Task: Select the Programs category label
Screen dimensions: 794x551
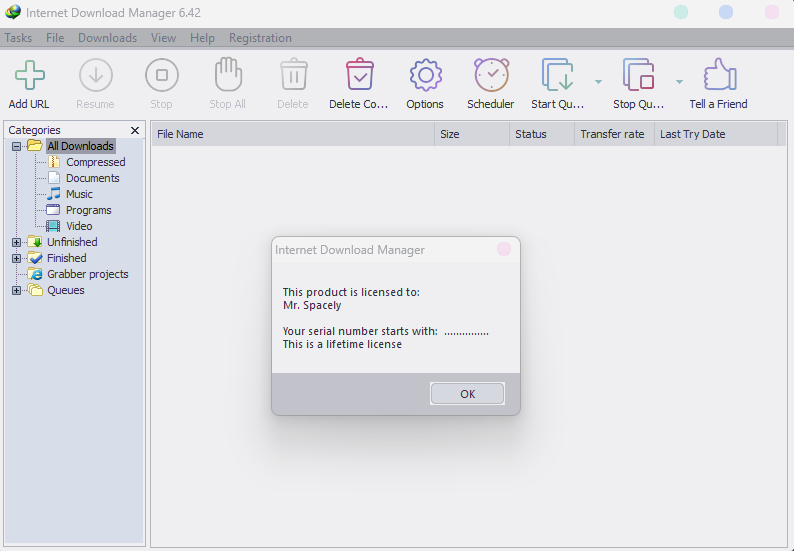Action: coord(89,210)
